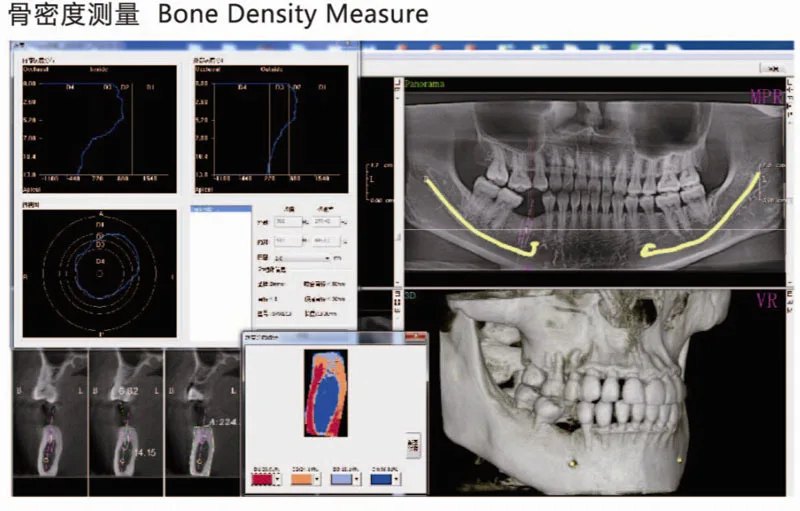Click the orange bone density color swatch

pos(301,479)
